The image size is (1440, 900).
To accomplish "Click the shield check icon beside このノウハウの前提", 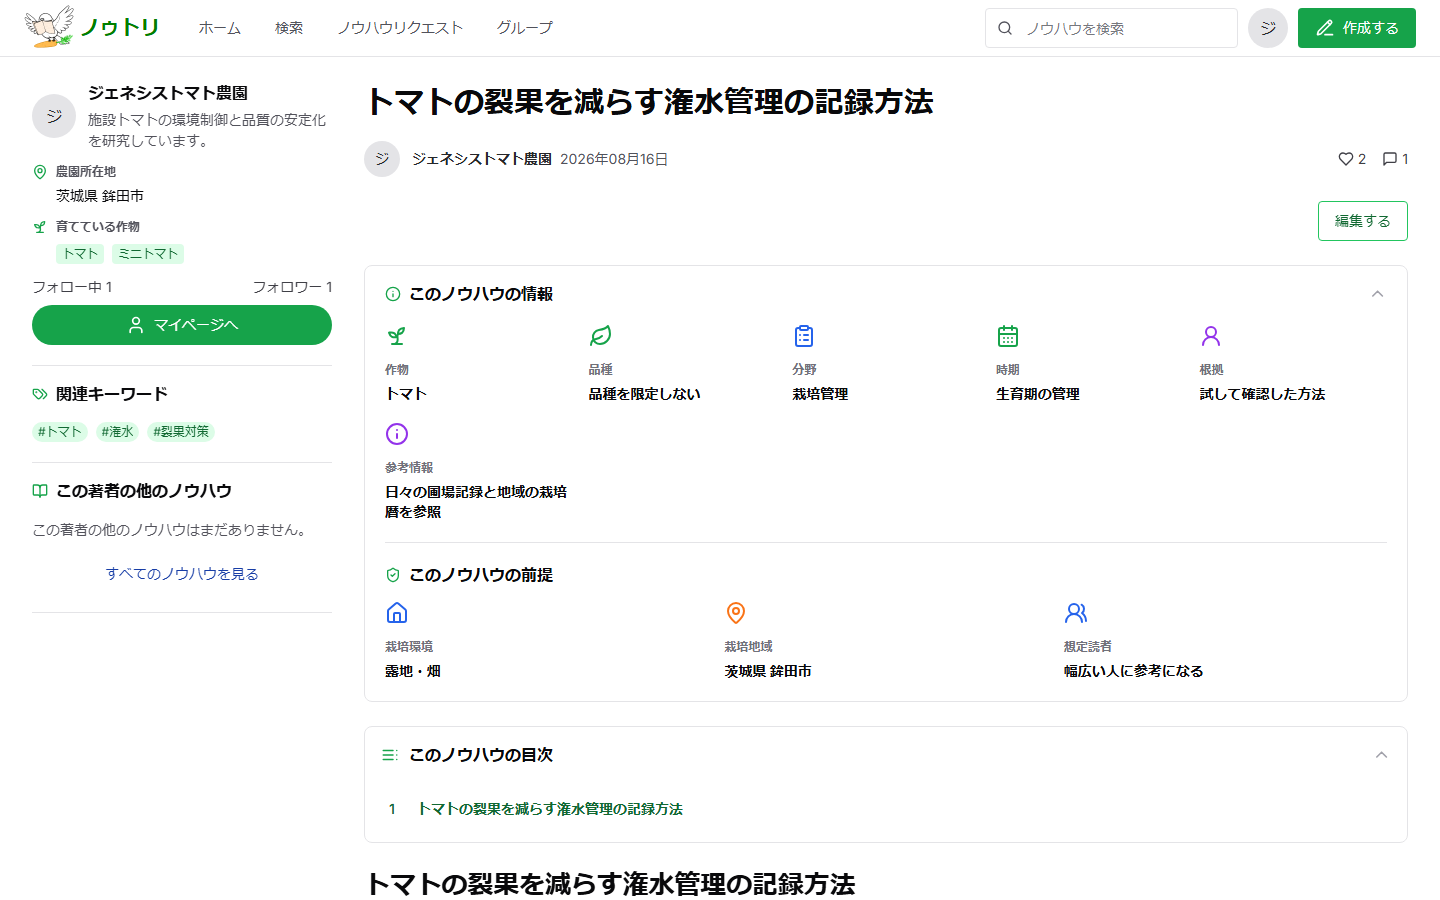I will [393, 575].
